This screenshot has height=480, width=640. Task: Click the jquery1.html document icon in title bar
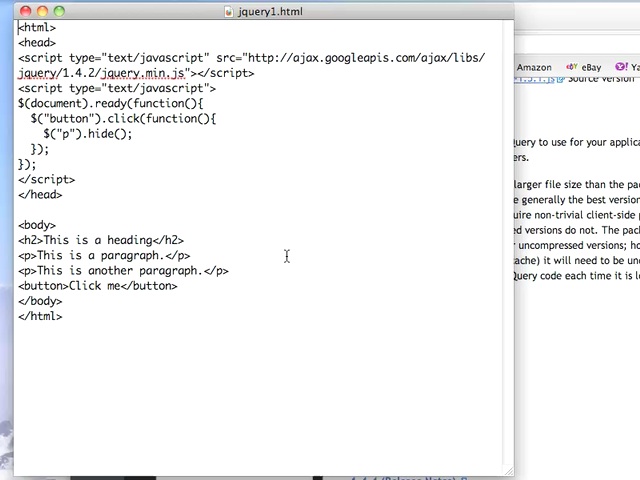coord(229,11)
